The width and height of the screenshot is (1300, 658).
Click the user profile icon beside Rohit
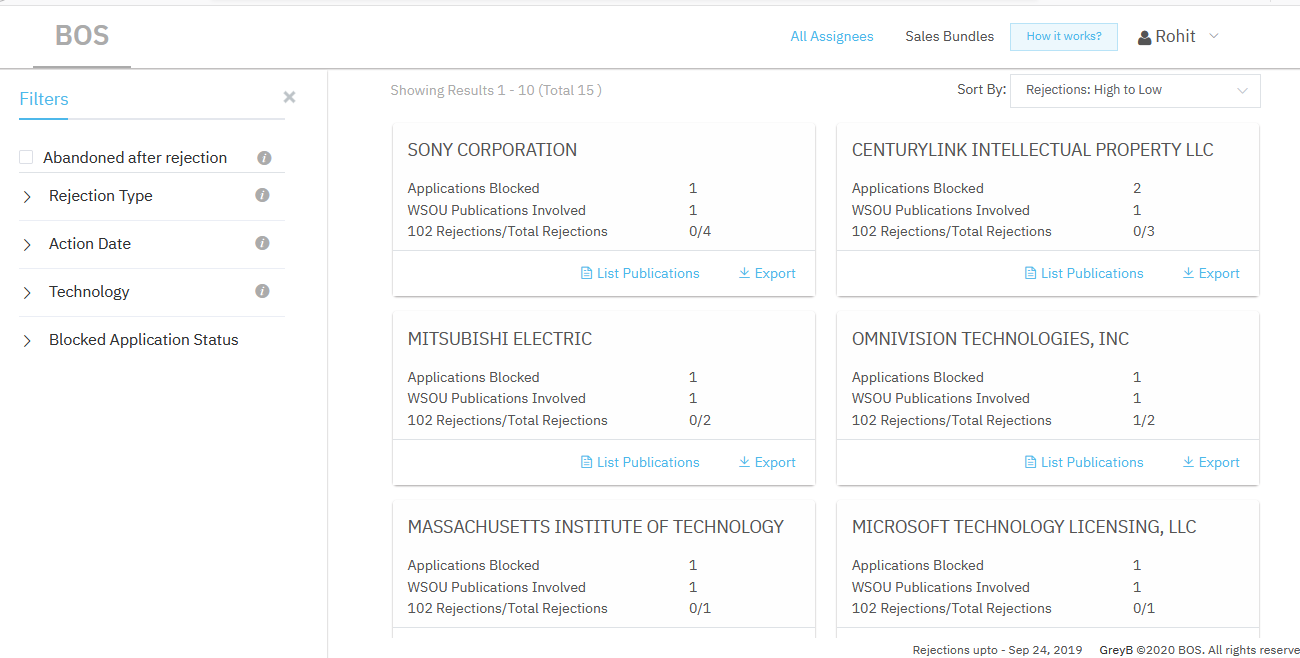(x=1145, y=38)
